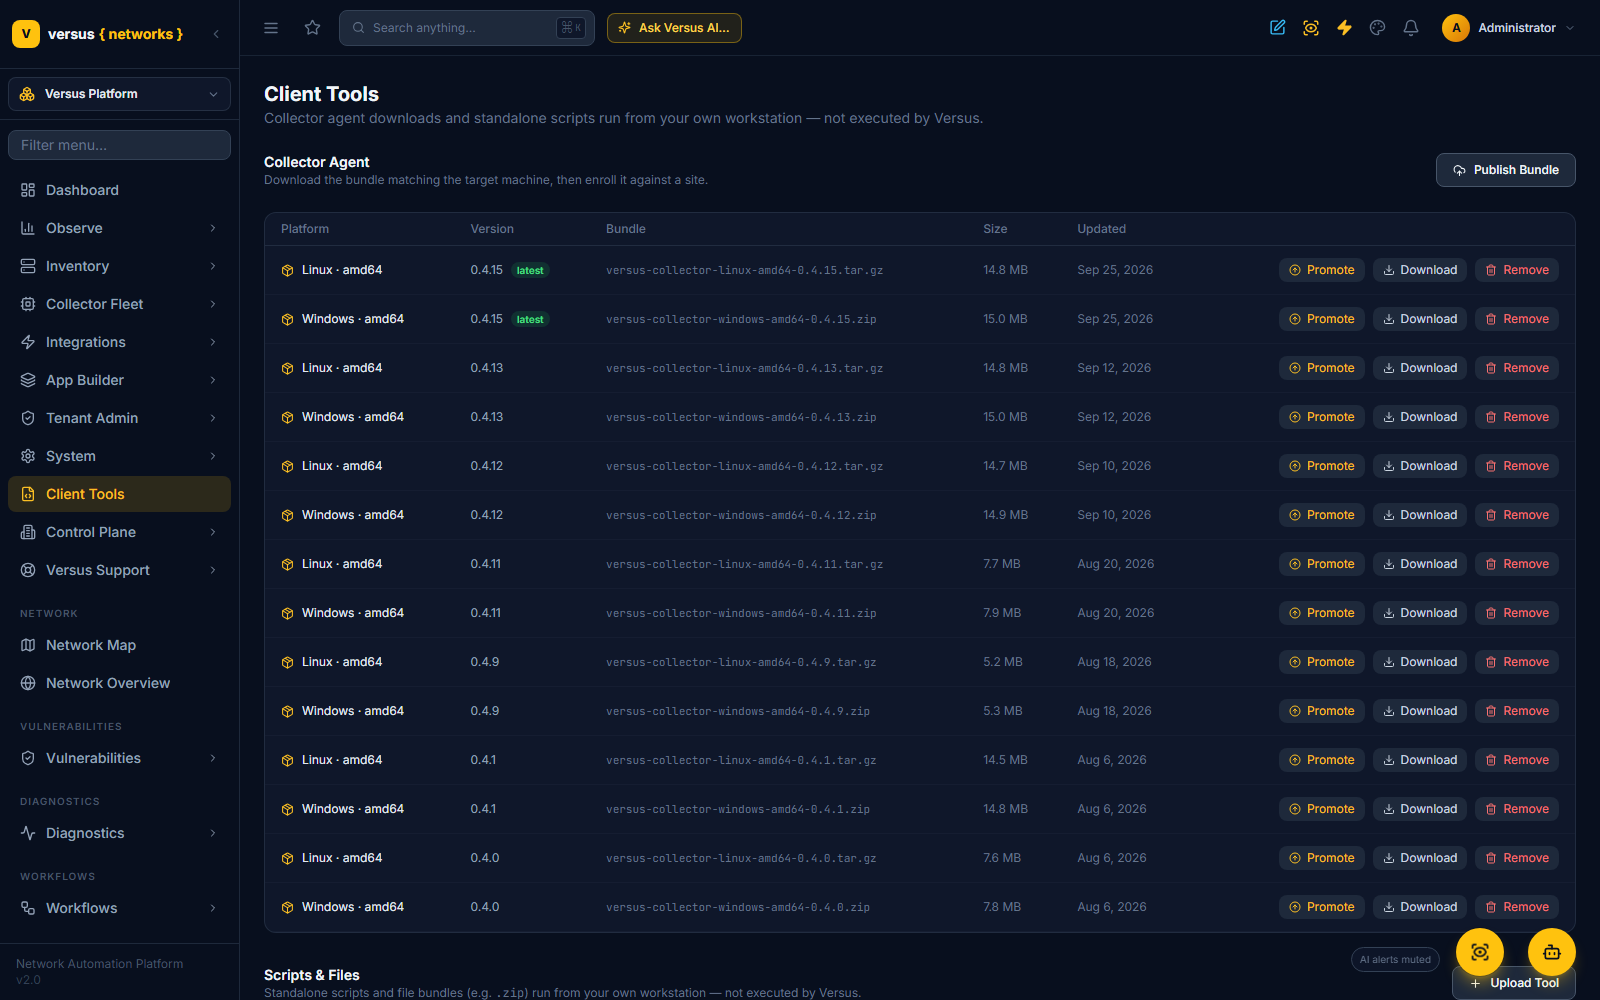Click the versus networks logo
This screenshot has width=1600, height=1000.
tap(98, 34)
